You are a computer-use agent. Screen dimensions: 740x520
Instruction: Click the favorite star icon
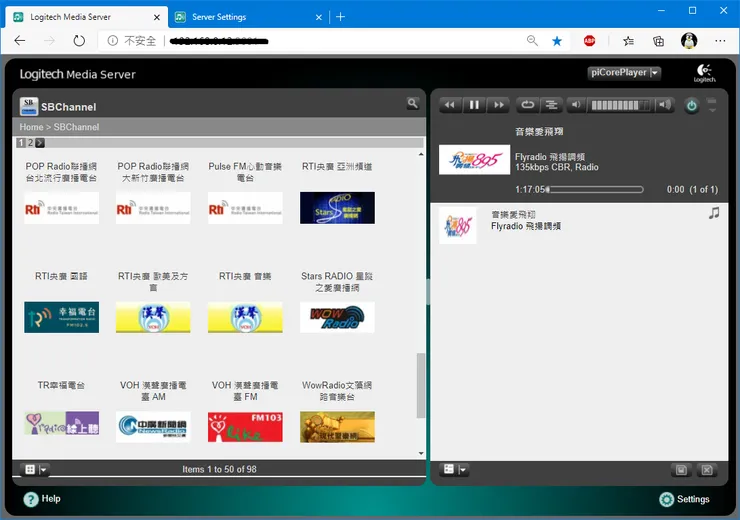pyautogui.click(x=557, y=41)
